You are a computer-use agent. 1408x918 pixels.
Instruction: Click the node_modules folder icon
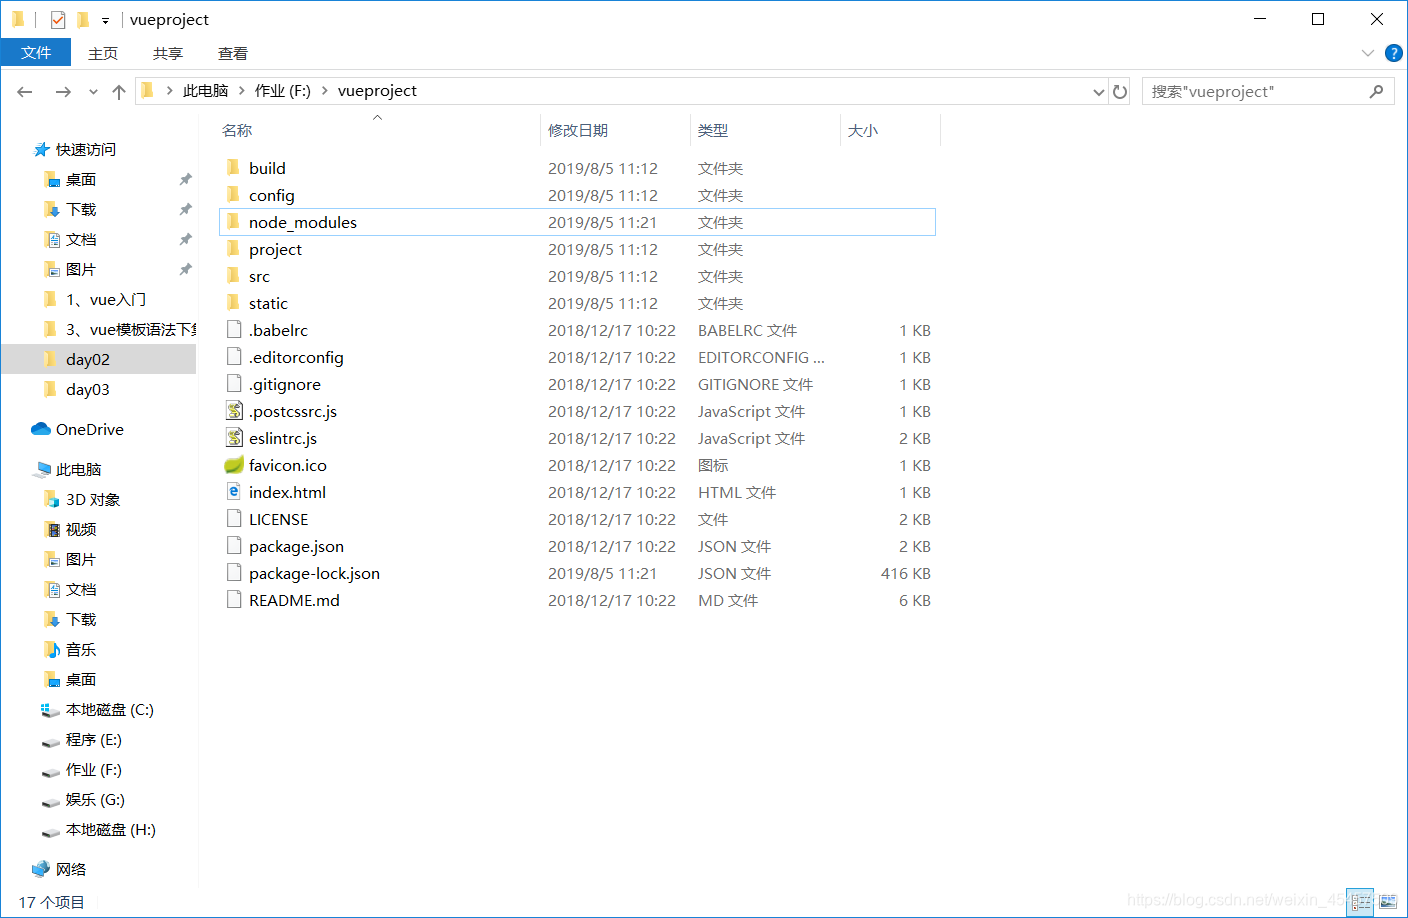pyautogui.click(x=233, y=221)
